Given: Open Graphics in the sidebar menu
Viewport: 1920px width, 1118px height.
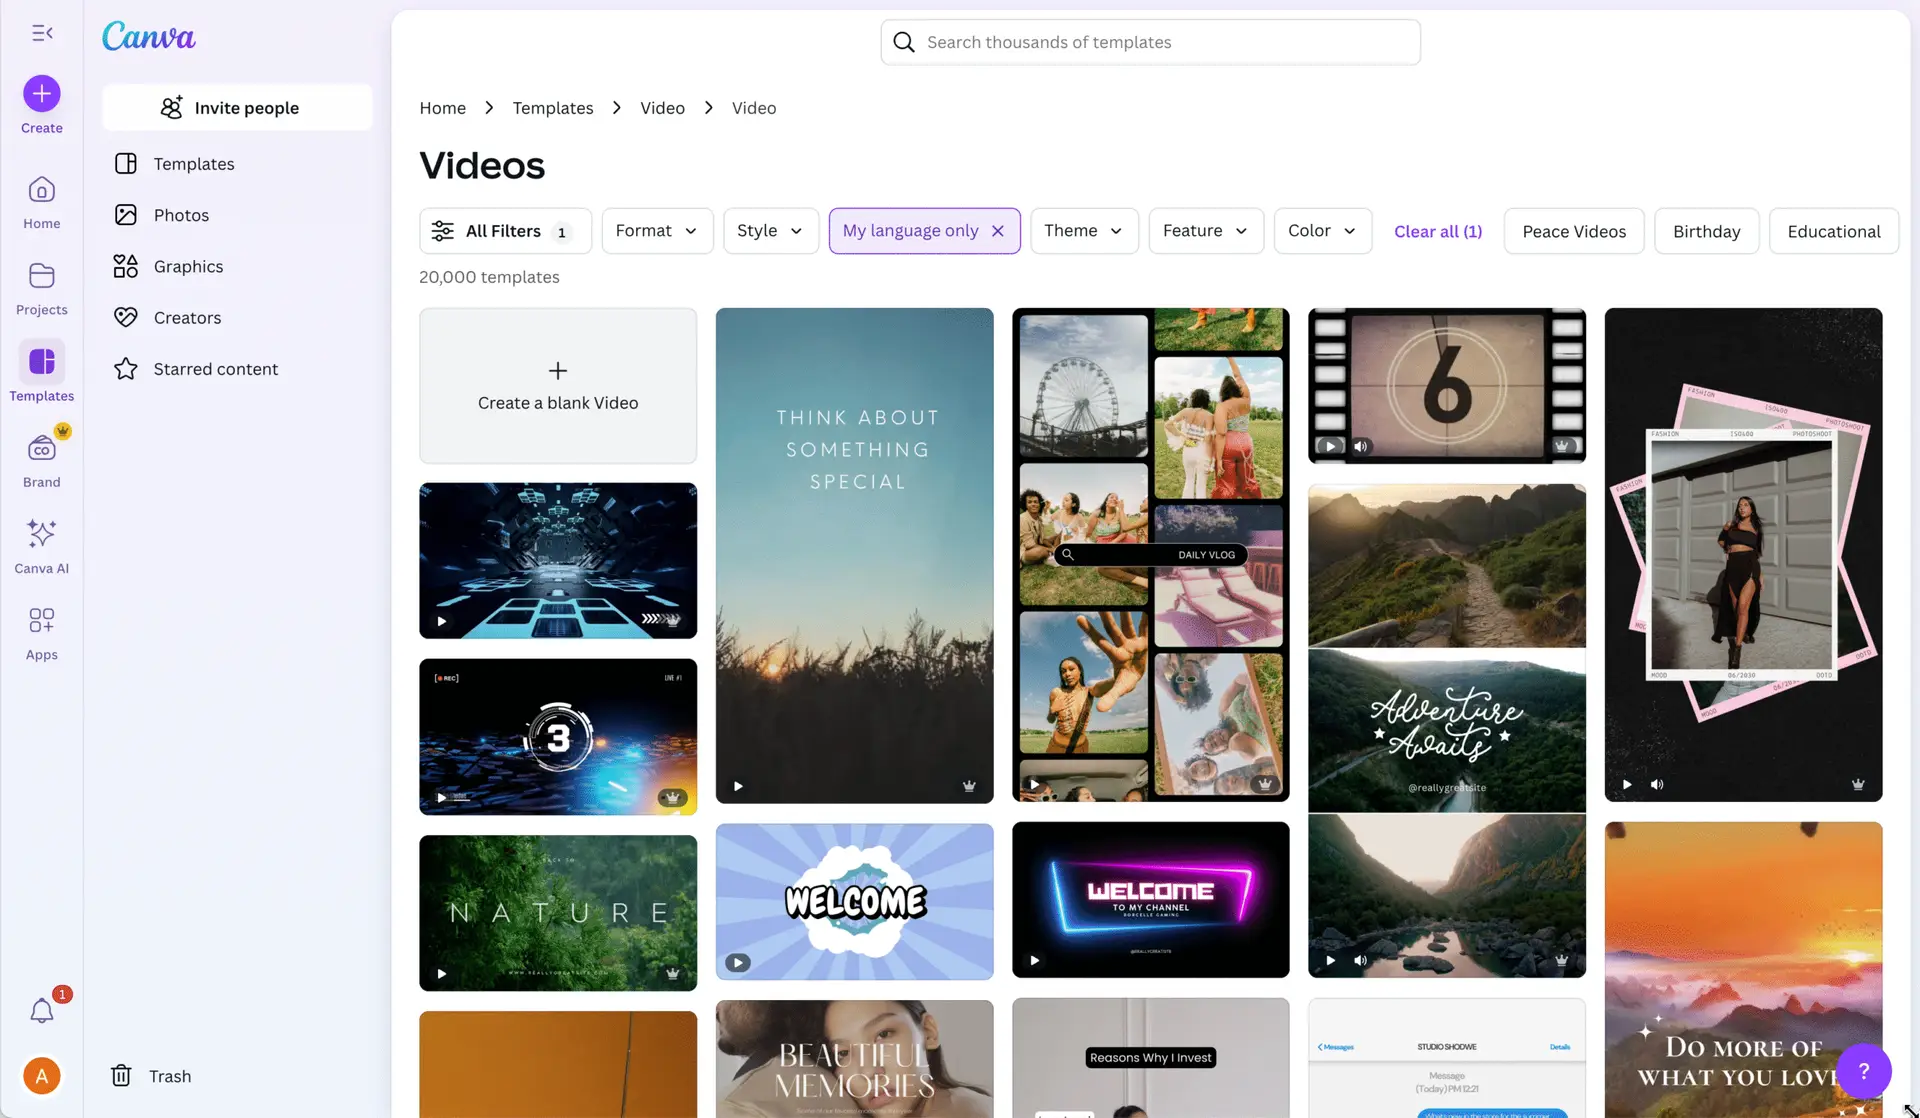Looking at the screenshot, I should point(188,266).
